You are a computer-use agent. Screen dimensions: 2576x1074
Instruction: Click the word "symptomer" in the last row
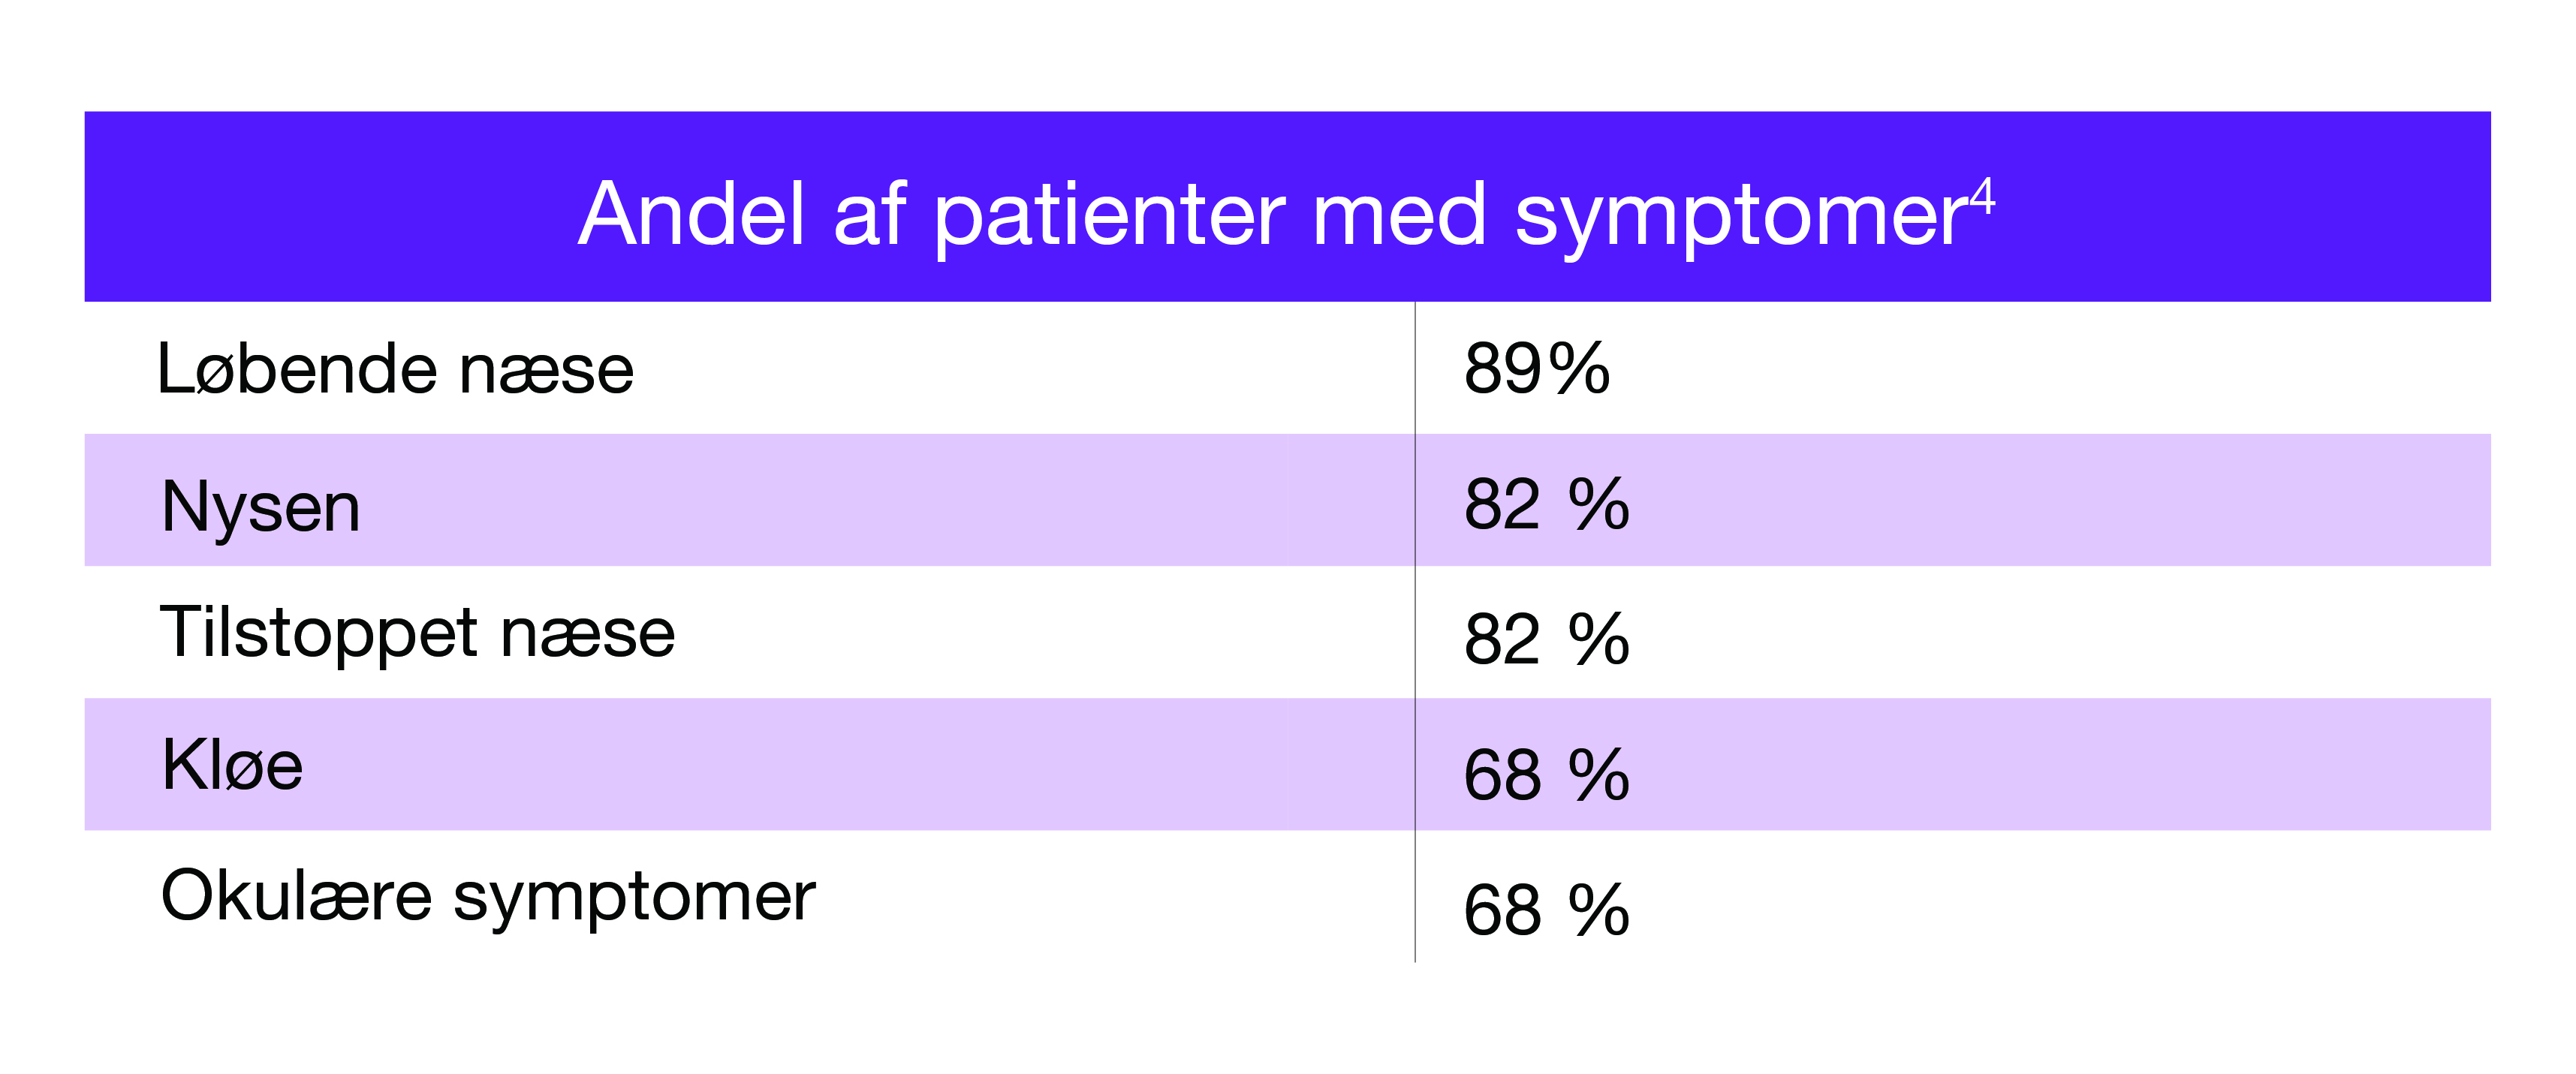point(634,898)
